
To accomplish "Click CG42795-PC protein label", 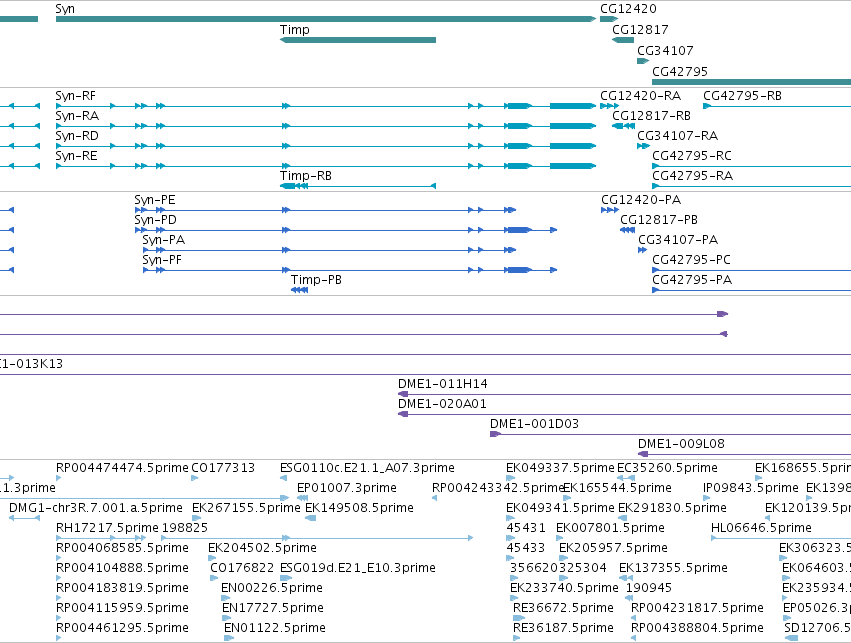I will coord(691,260).
